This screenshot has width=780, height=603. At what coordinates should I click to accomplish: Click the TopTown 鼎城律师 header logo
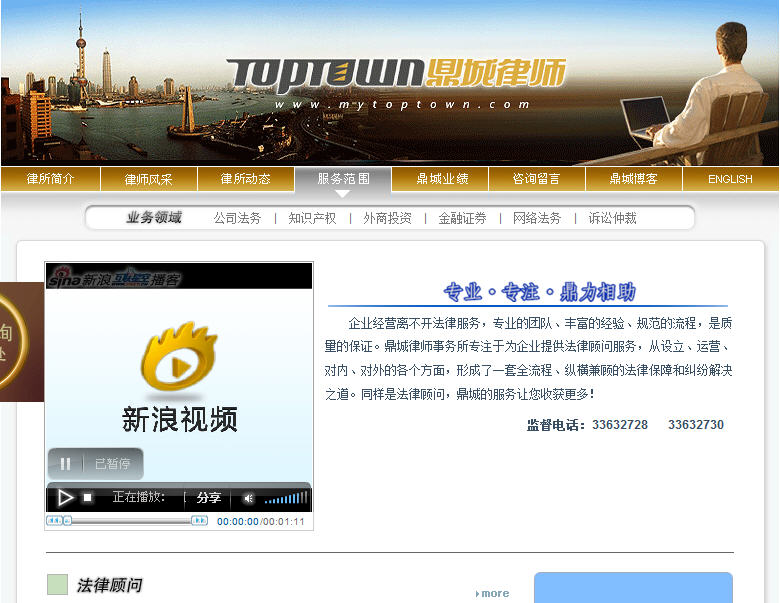pyautogui.click(x=396, y=74)
